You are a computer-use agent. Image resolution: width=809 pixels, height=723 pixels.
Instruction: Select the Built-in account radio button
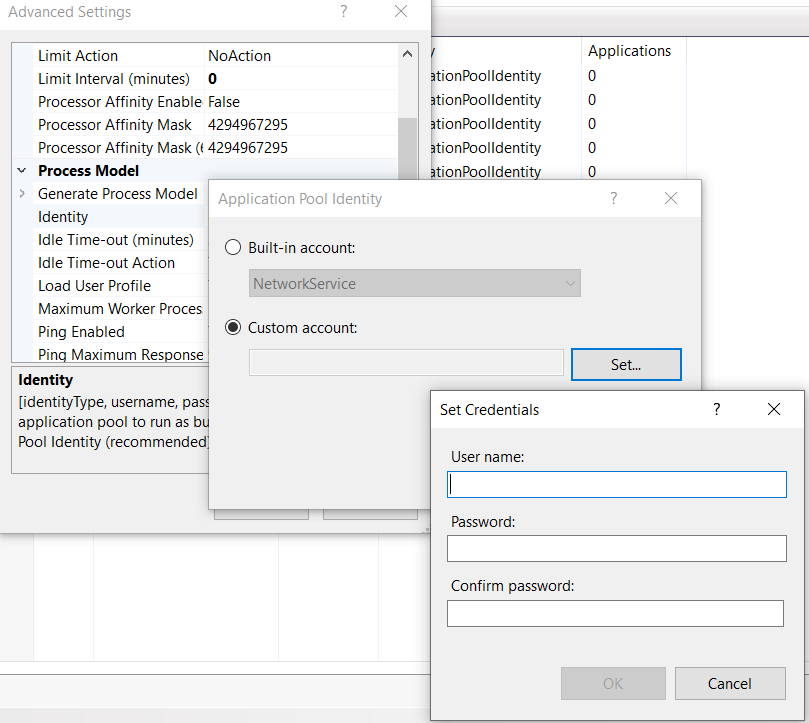233,248
